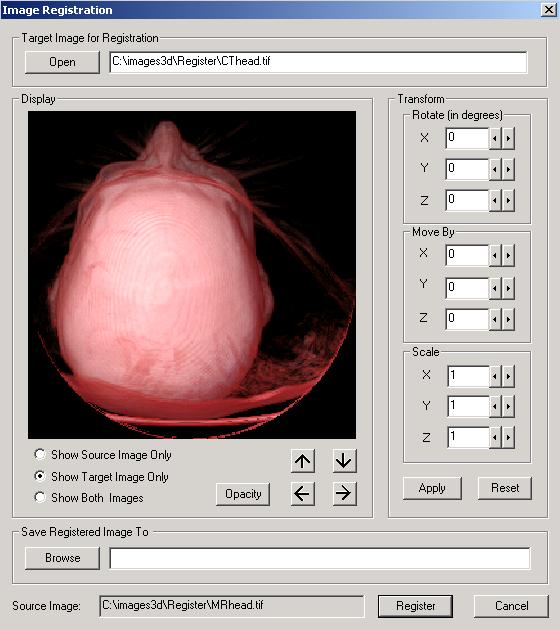
Task: Click the Opacity button
Action: pos(243,494)
